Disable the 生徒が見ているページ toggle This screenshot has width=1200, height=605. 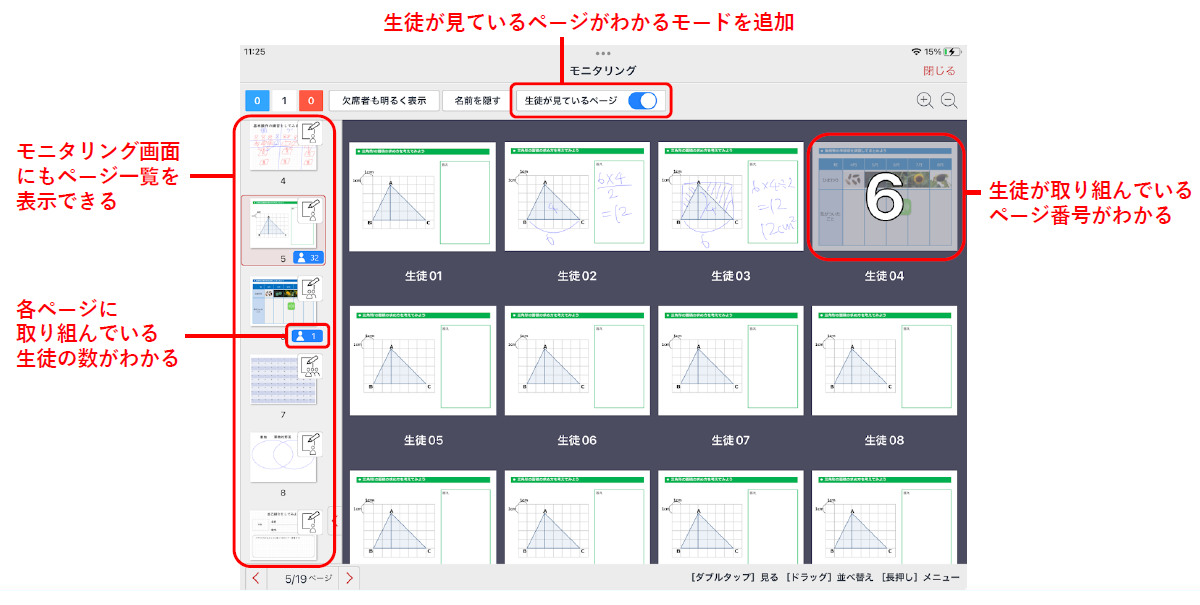point(646,100)
